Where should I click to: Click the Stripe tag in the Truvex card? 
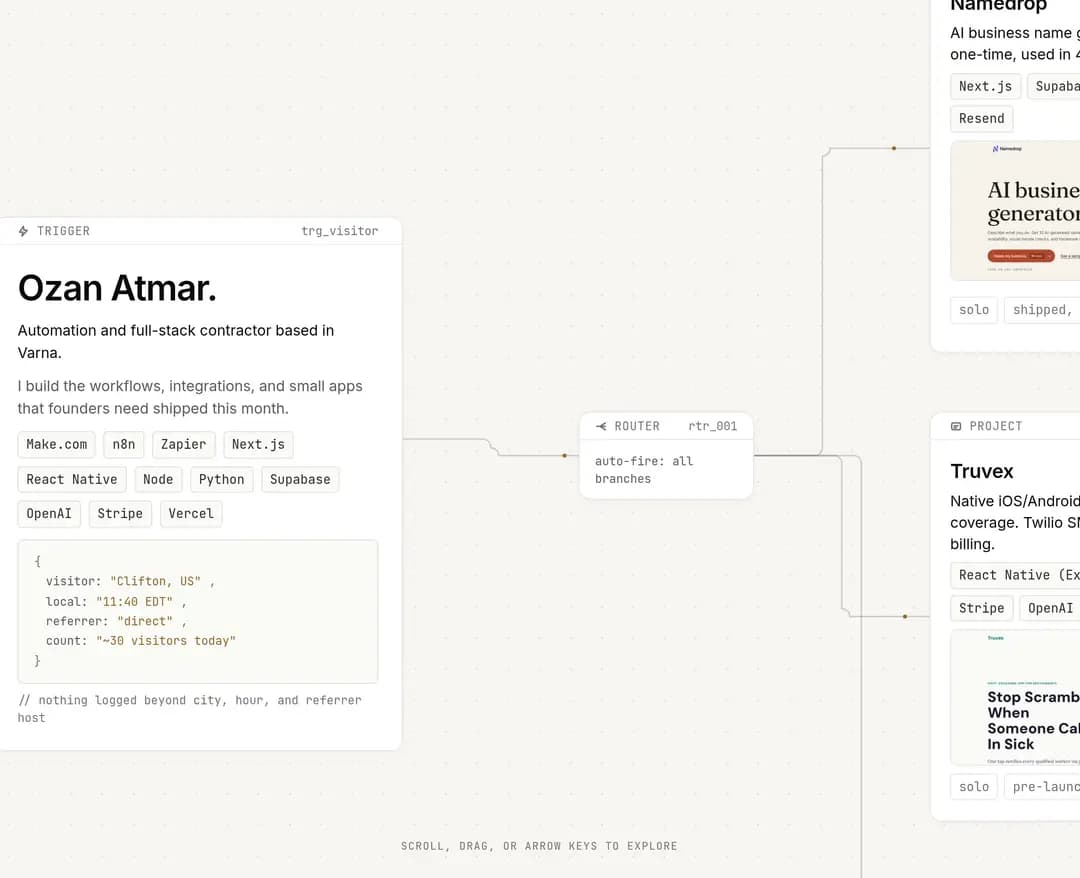[982, 608]
